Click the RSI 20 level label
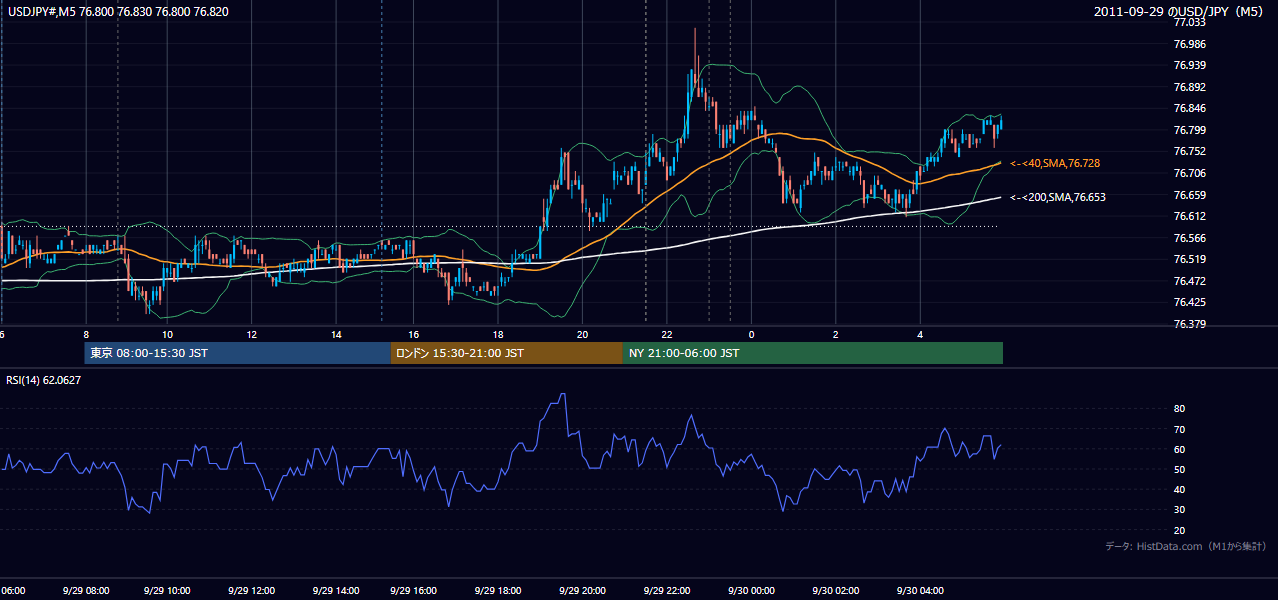 1179,530
